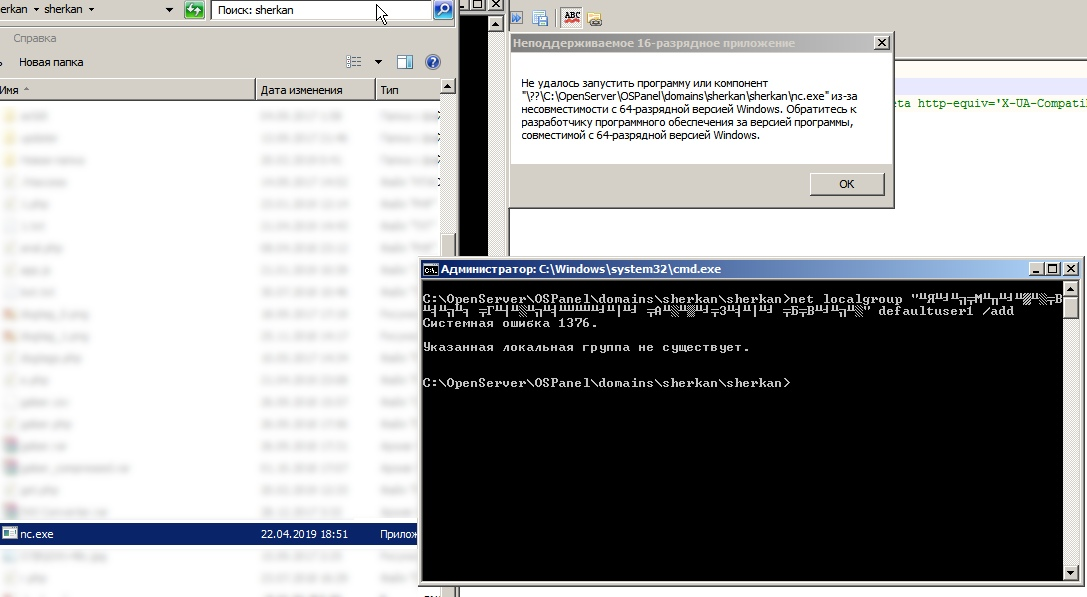Screen dimensions: 1087x597
Task: Open the view options dropdown arrow
Action: pyautogui.click(x=378, y=62)
